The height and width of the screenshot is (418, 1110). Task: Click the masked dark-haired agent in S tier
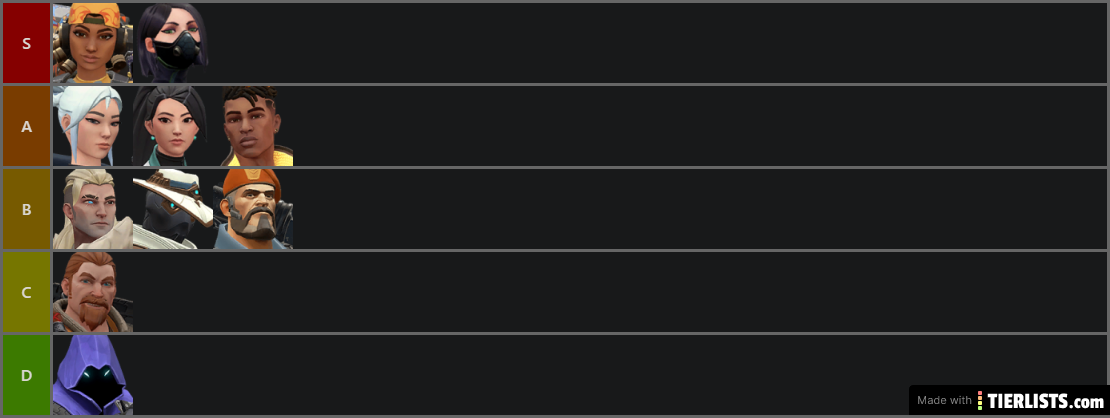coord(173,43)
